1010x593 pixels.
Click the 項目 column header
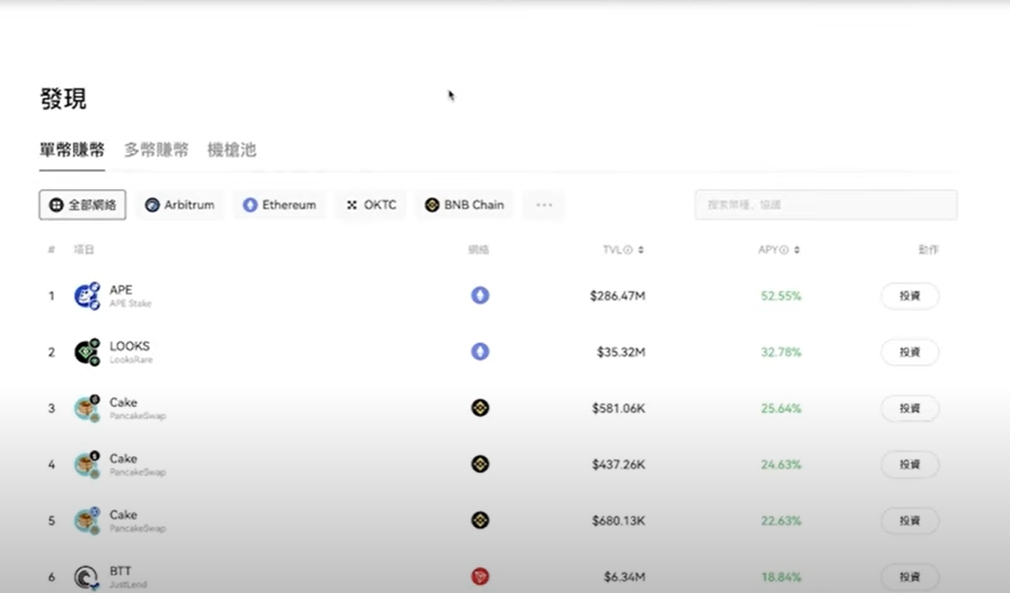click(84, 250)
